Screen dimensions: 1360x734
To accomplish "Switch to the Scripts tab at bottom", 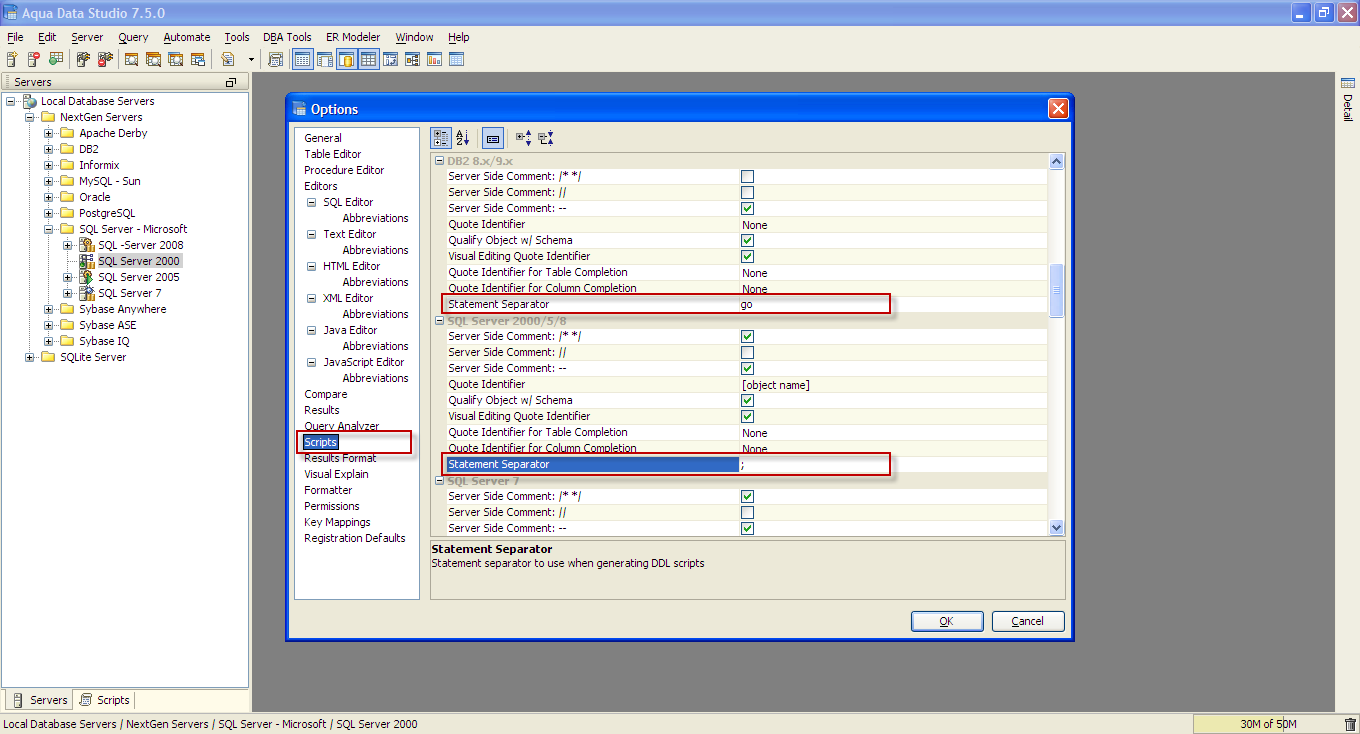I will [105, 700].
